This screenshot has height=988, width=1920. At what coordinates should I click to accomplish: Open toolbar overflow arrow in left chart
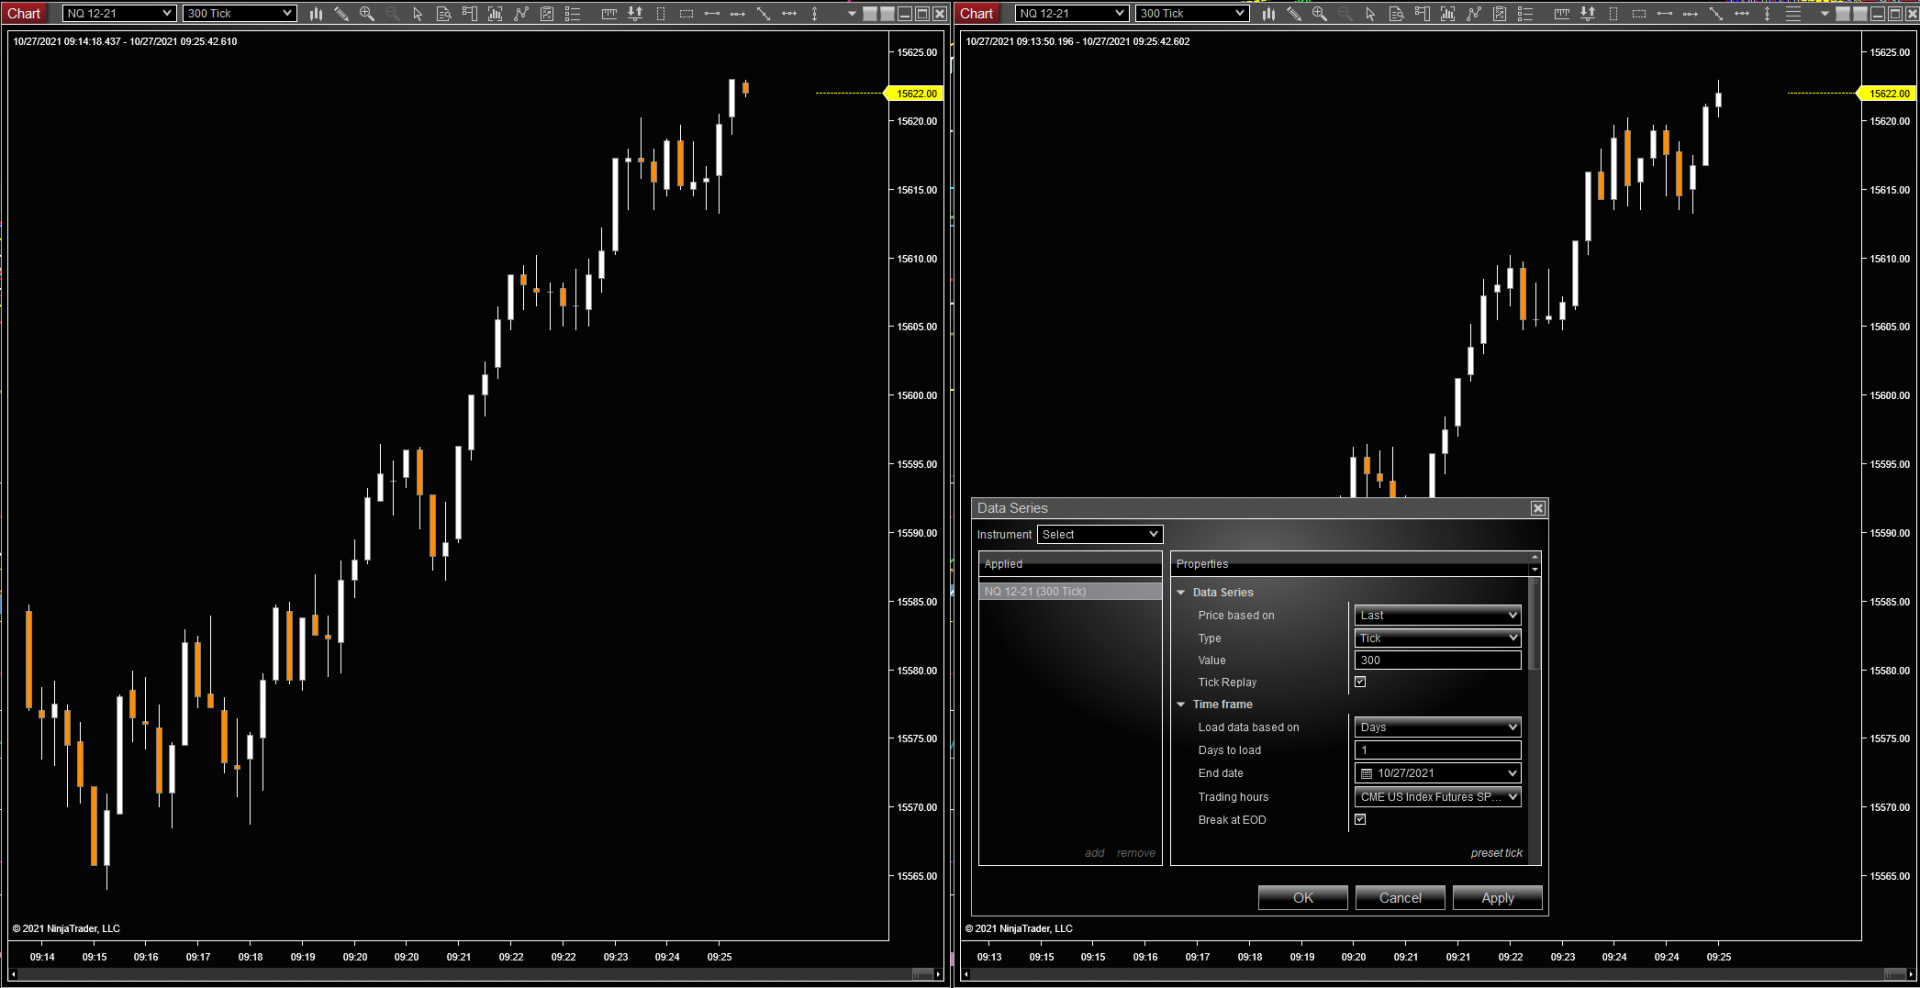coord(851,14)
